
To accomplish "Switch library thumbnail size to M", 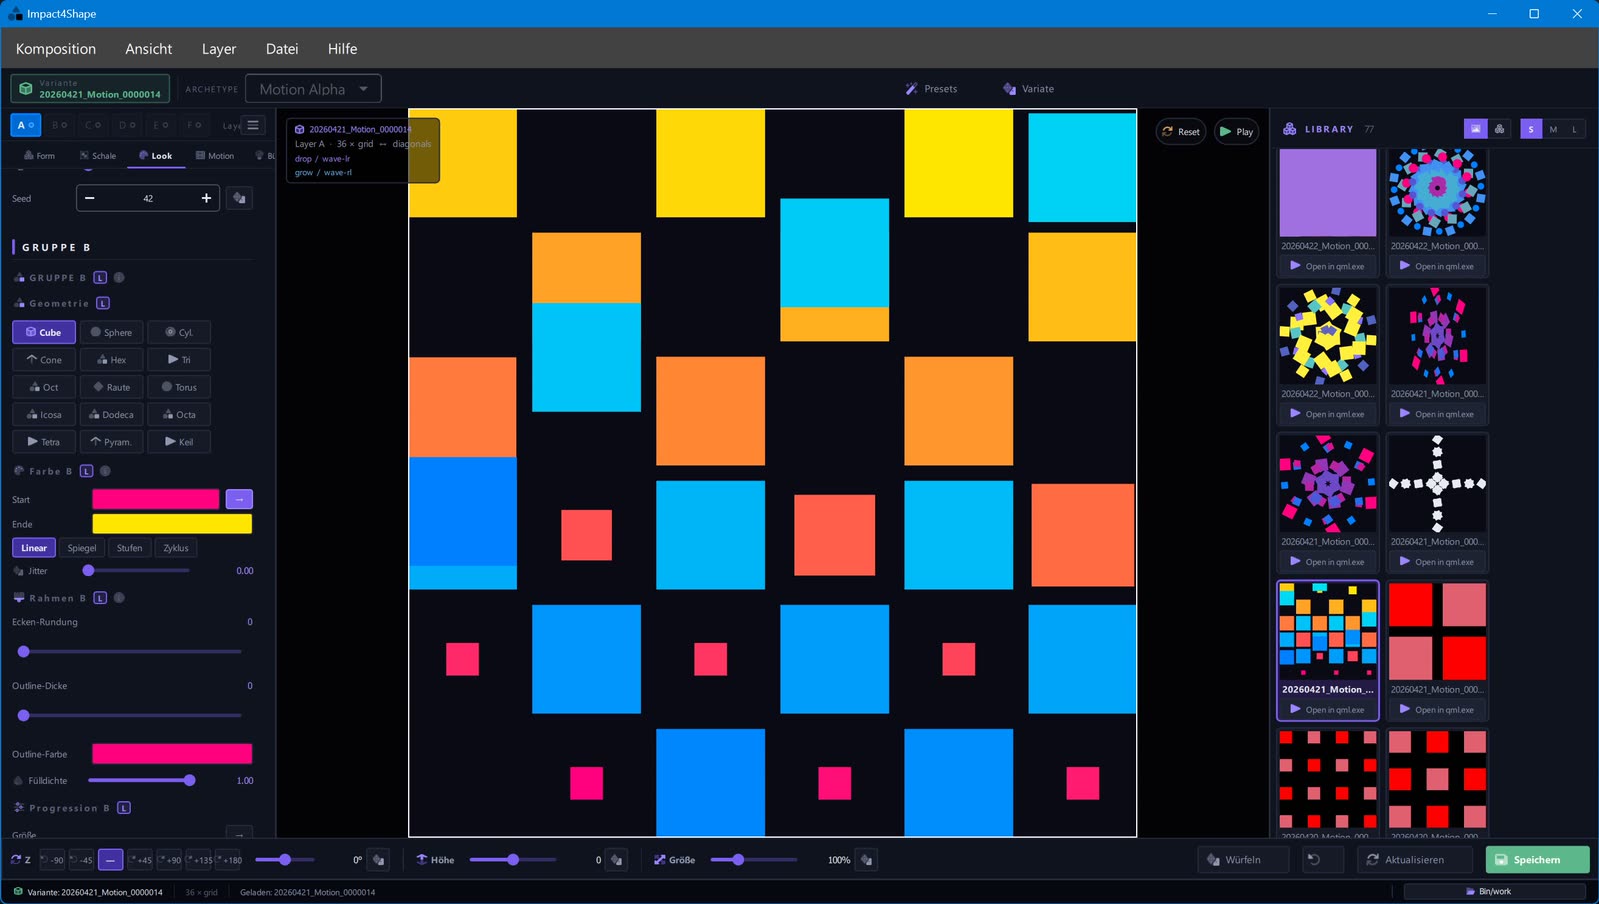I will pyautogui.click(x=1553, y=129).
